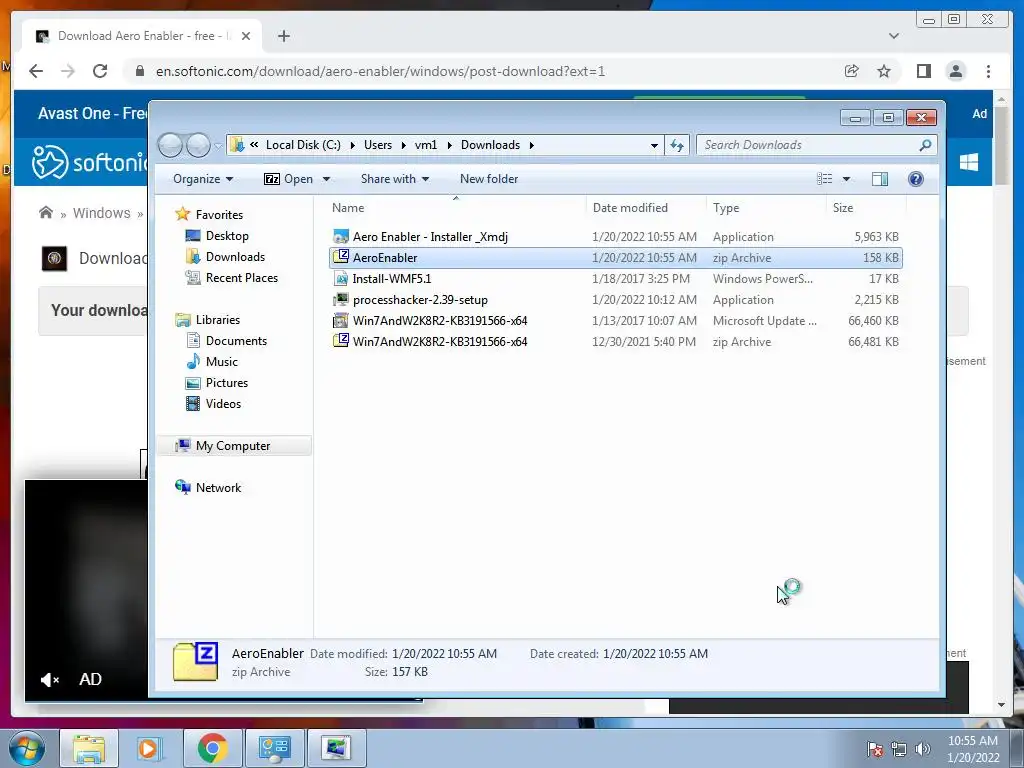
Task: Open Chrome tab search chevron
Action: 893,36
